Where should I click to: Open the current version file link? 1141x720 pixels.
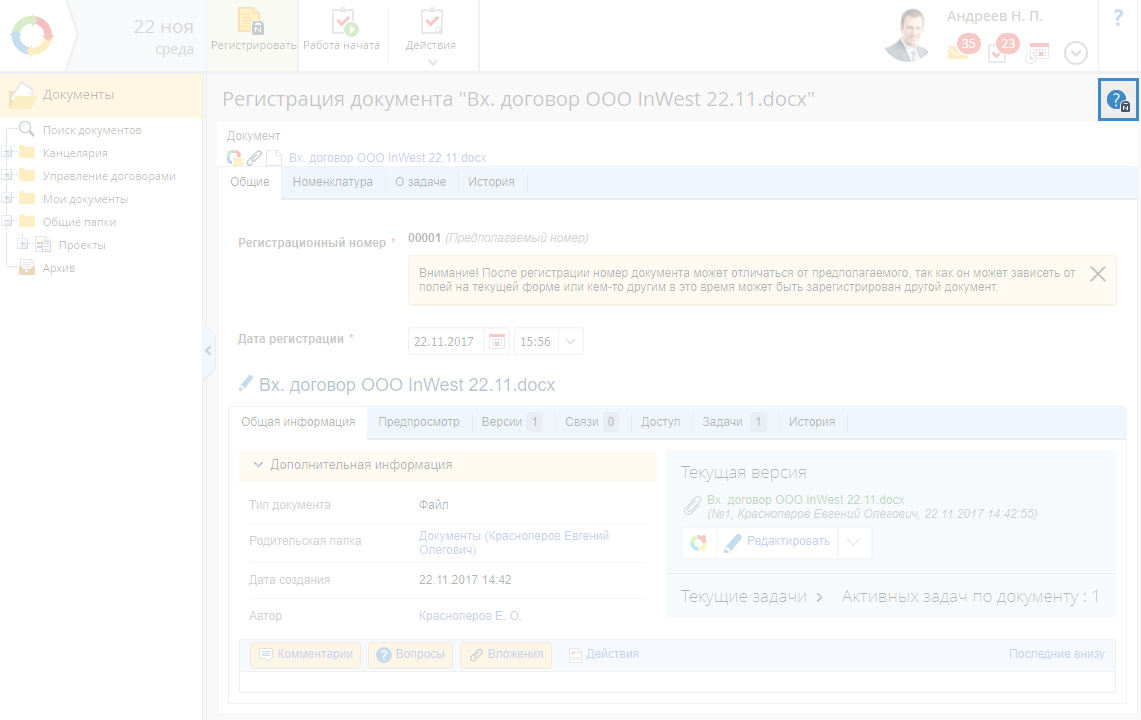click(806, 500)
